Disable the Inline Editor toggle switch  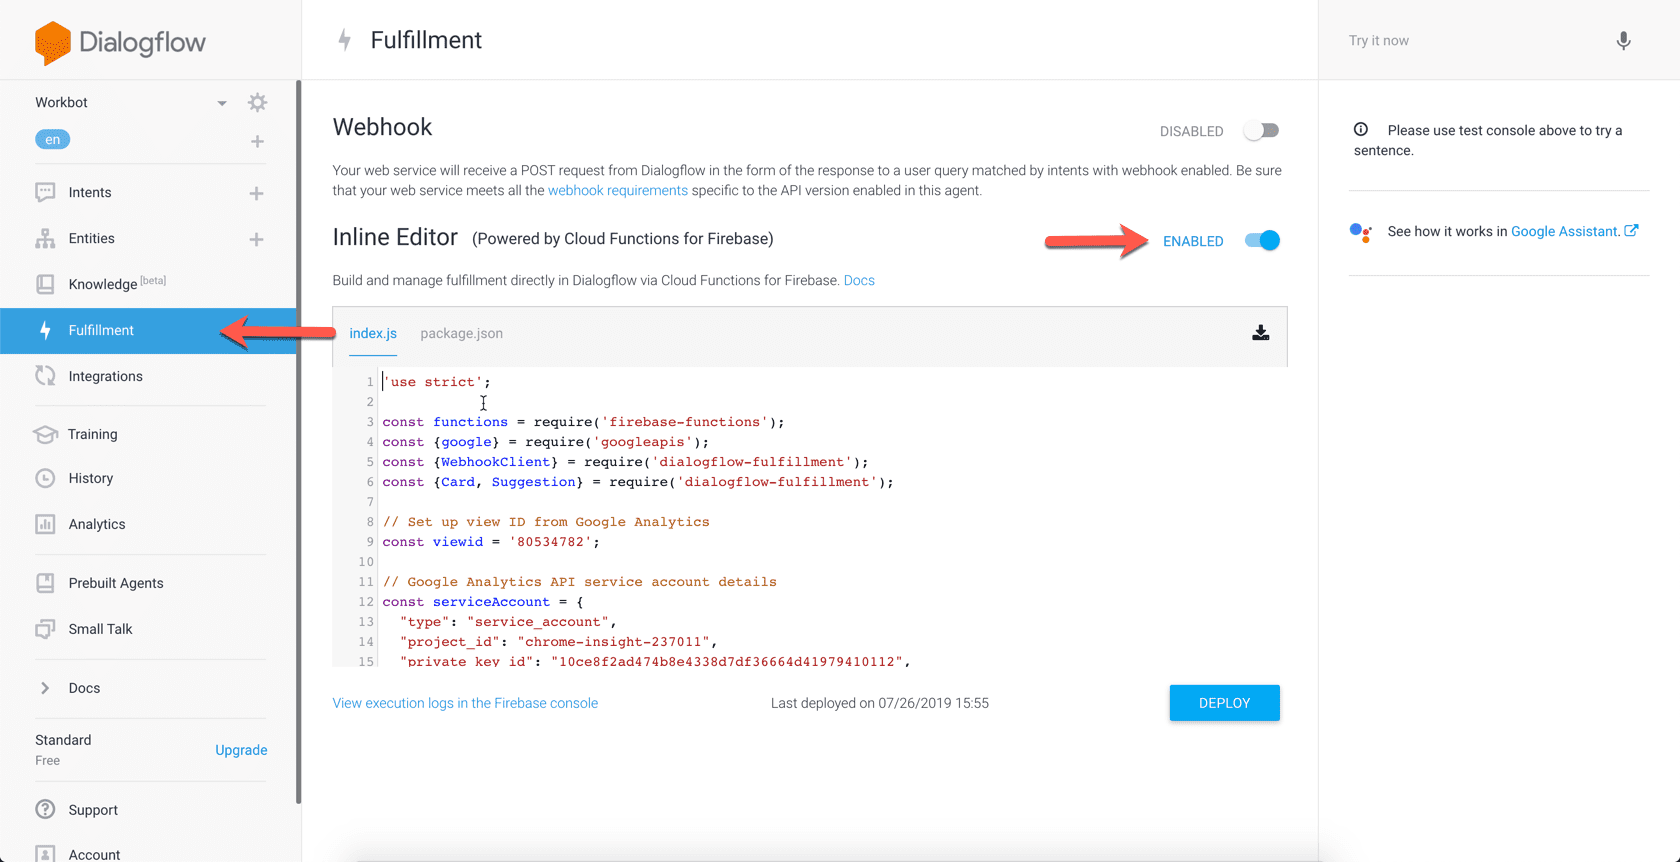point(1262,240)
